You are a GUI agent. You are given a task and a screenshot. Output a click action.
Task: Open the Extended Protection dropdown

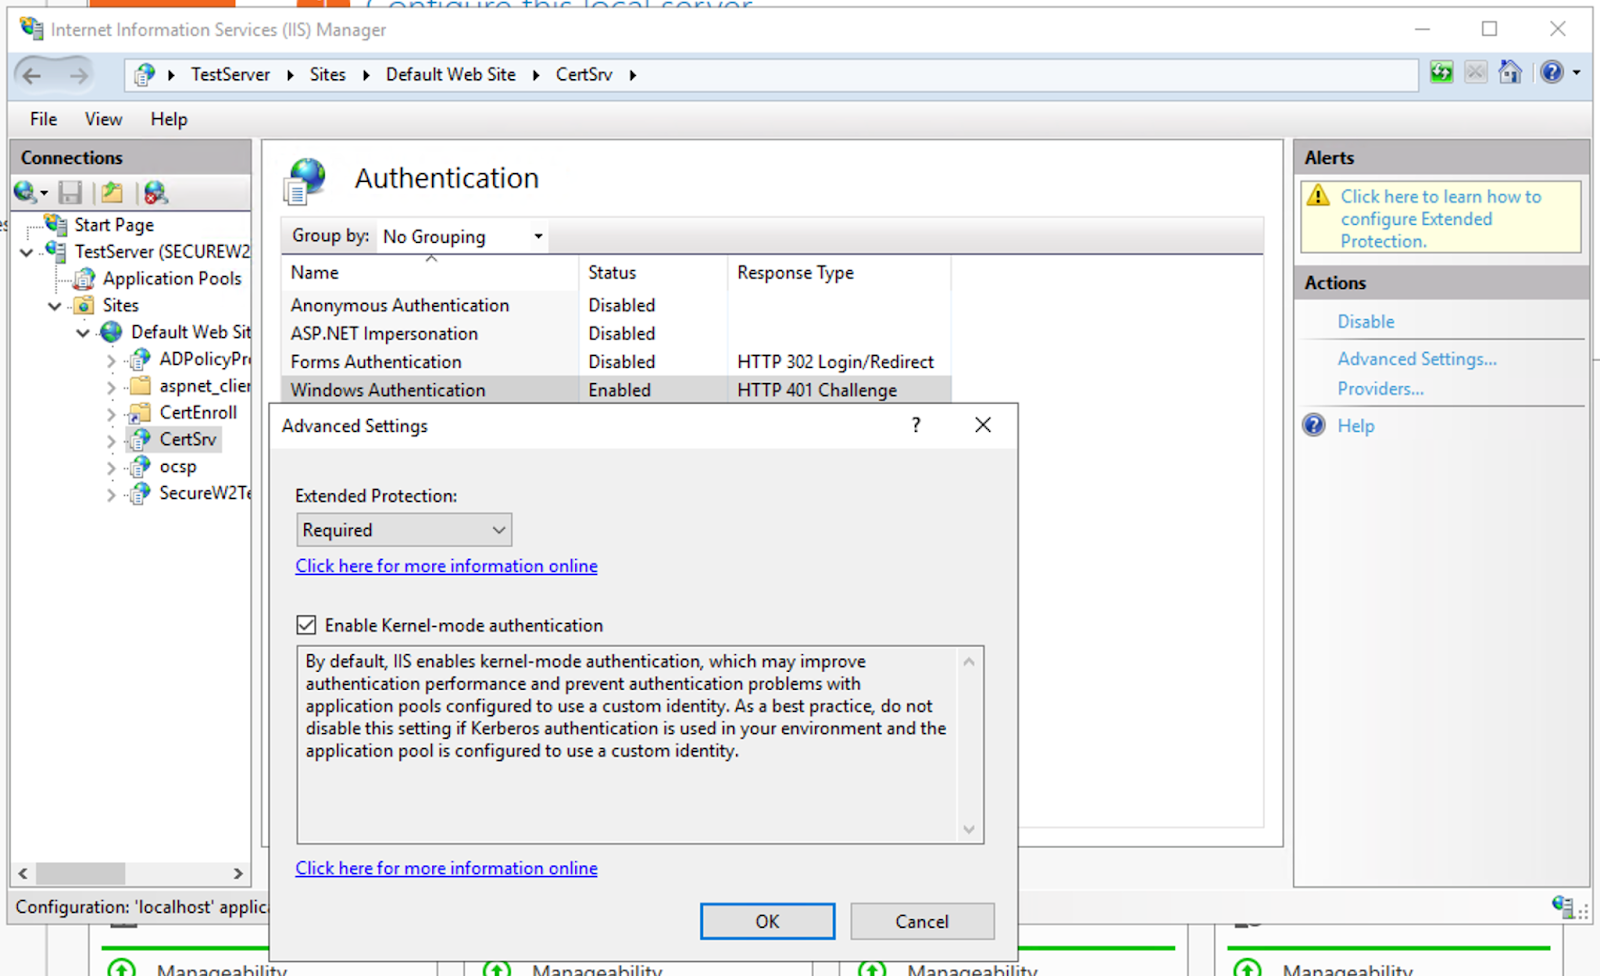pos(404,530)
